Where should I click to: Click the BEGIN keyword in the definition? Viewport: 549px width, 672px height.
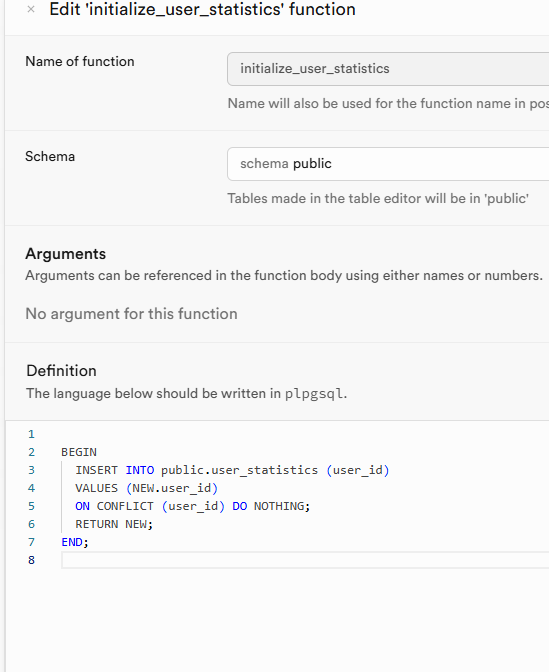tap(79, 452)
